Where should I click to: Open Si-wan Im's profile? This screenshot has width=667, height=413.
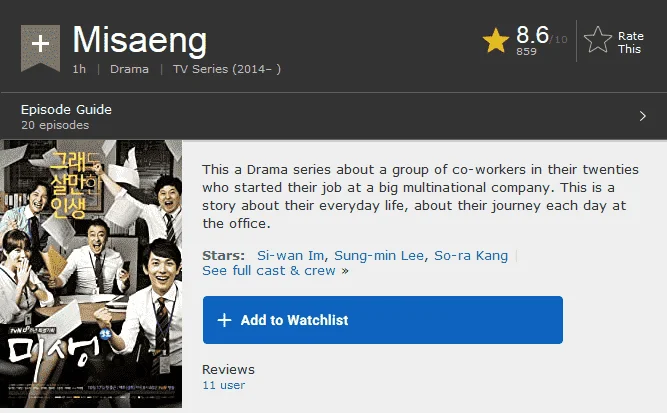coord(290,256)
